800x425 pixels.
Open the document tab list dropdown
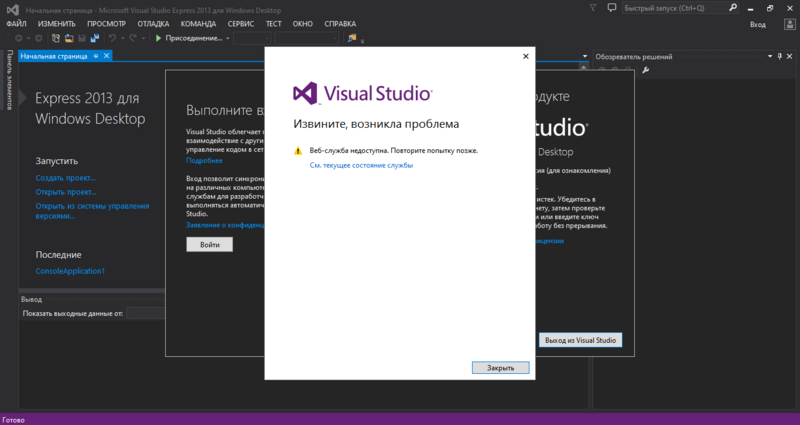585,56
